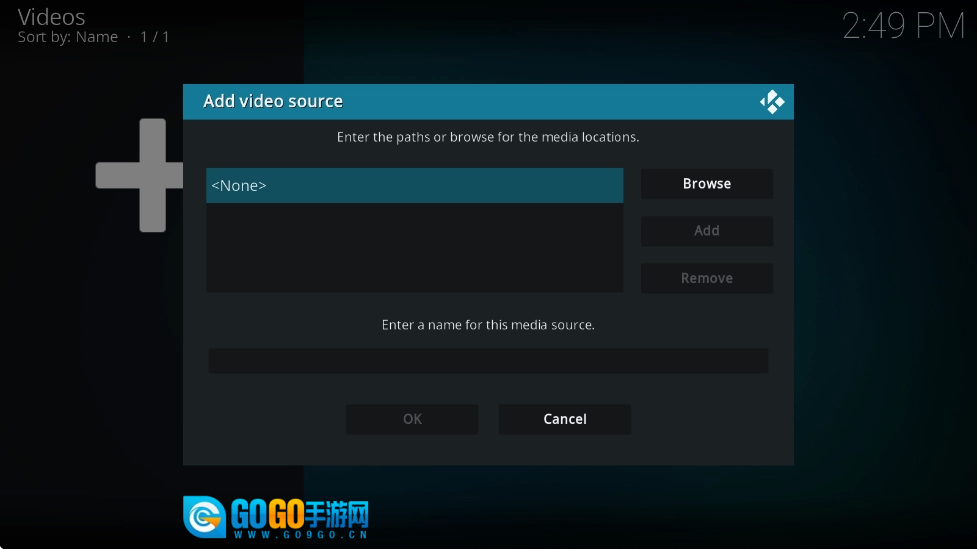Click the 2:49 PM clock
This screenshot has width=977, height=549.
click(x=902, y=27)
